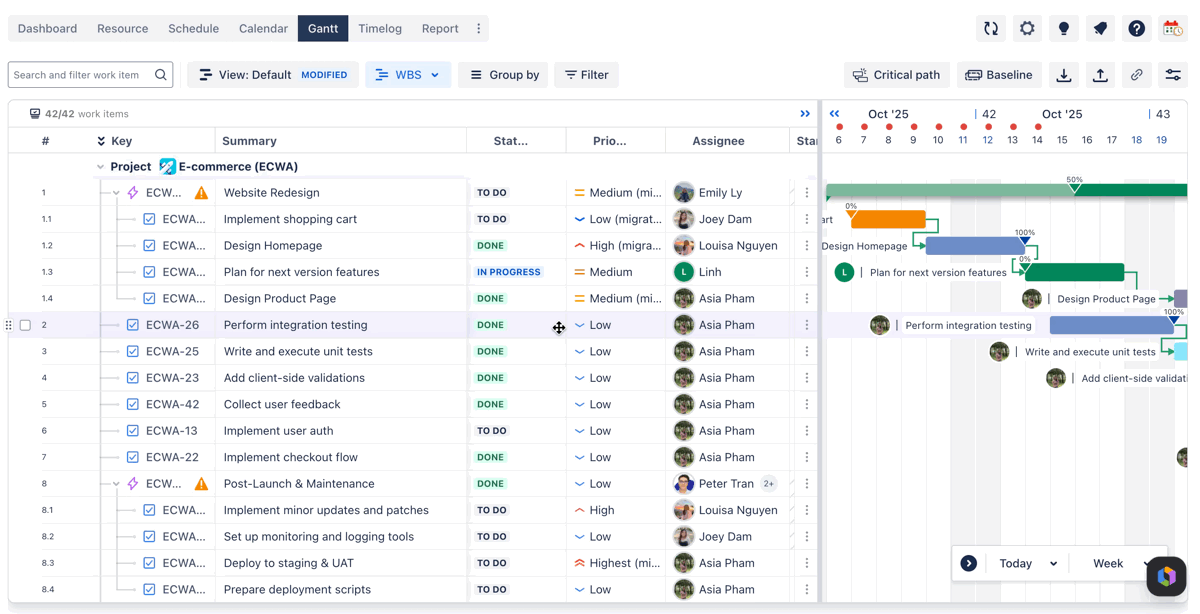Click the copy link icon
This screenshot has width=1200, height=614.
click(x=1137, y=75)
